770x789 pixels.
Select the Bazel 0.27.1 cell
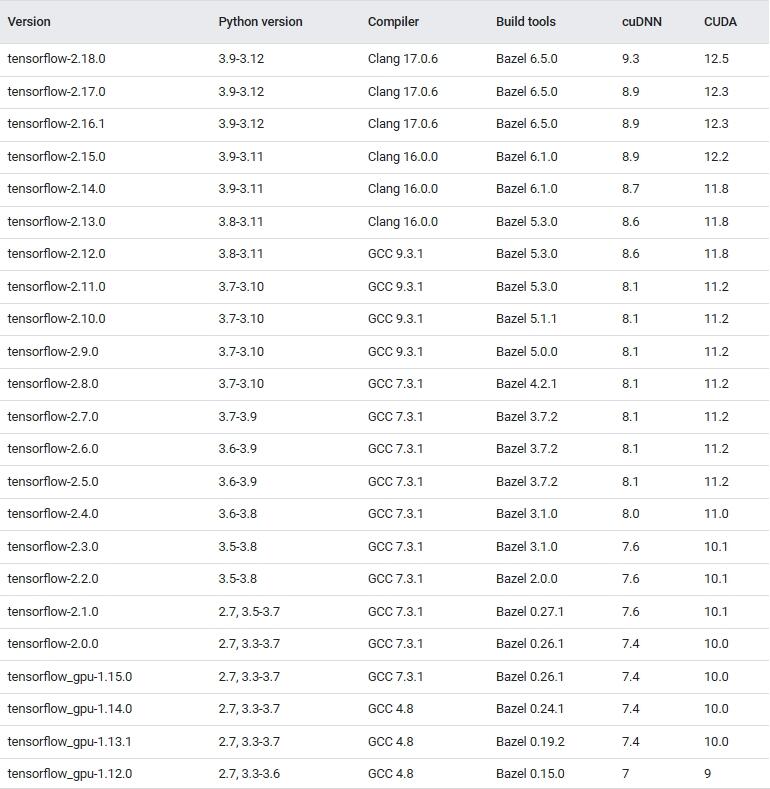(x=529, y=612)
